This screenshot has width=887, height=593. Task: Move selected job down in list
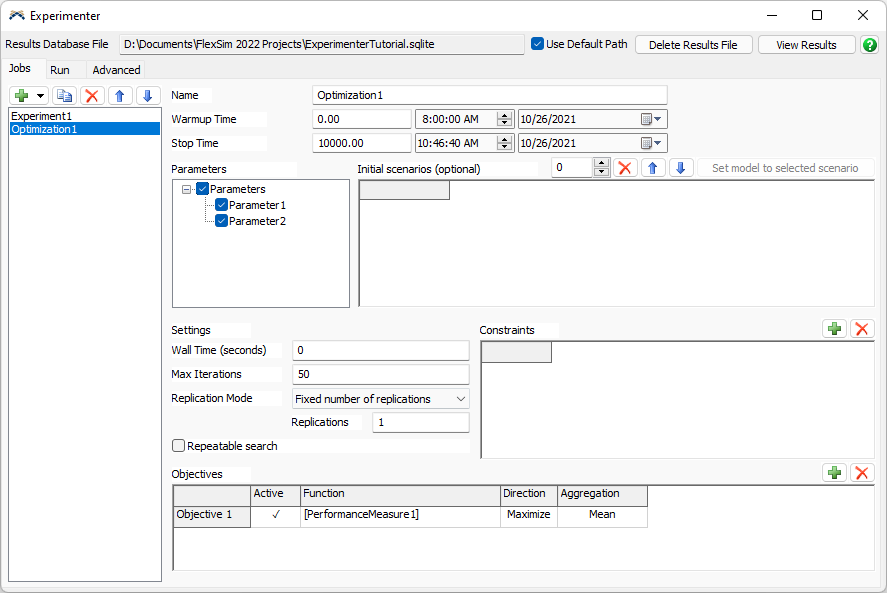click(x=147, y=96)
